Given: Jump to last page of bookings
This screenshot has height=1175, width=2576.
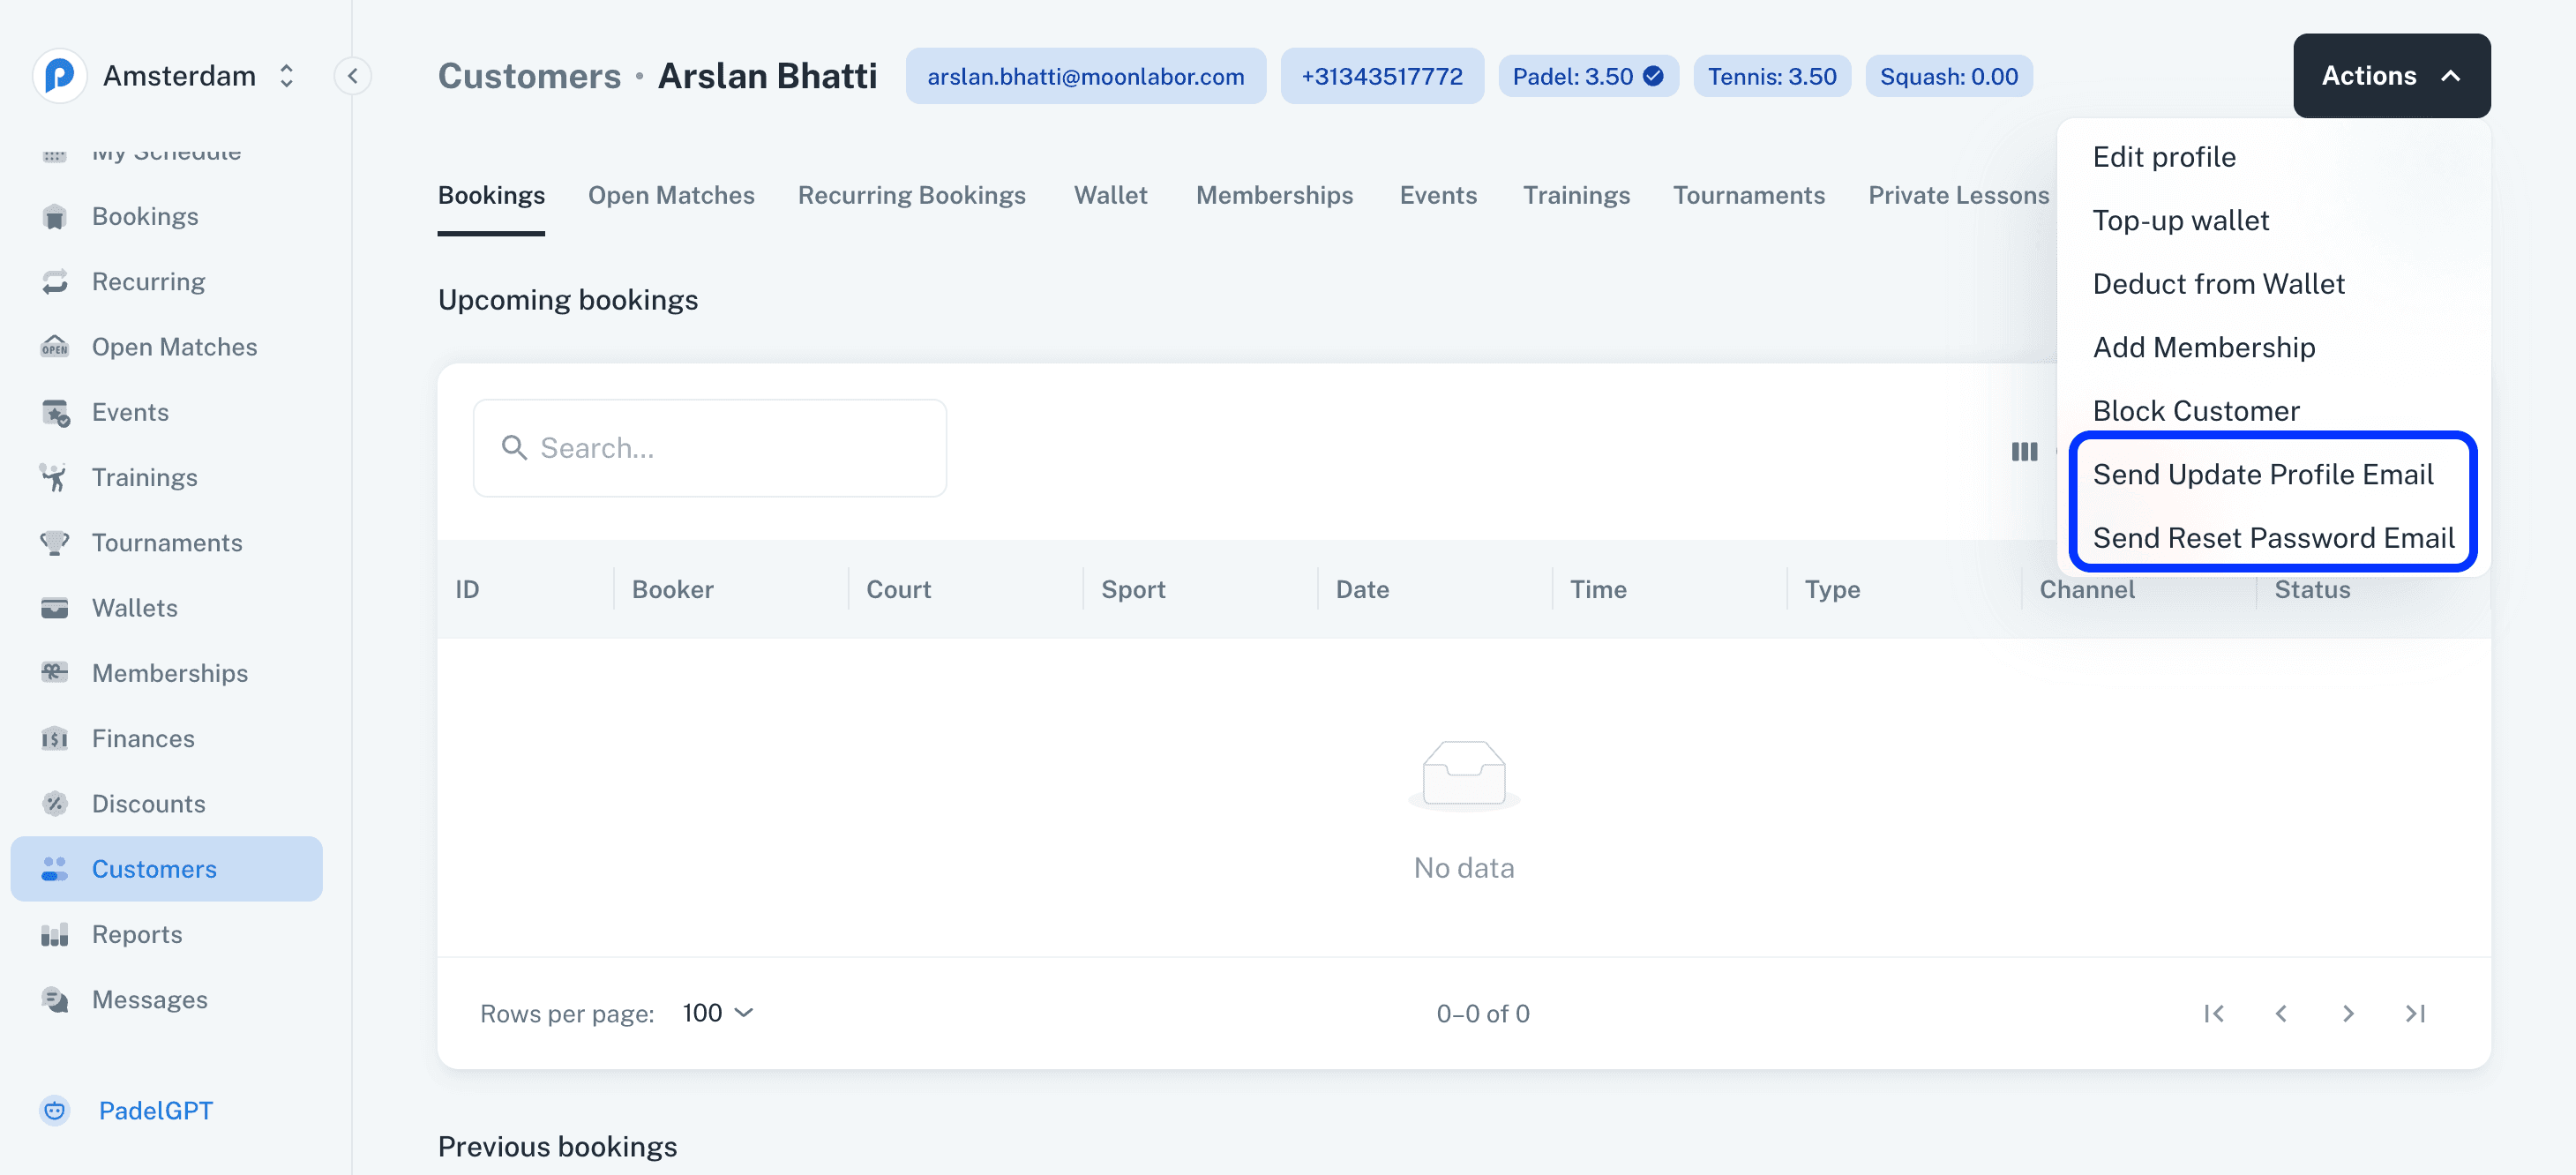Looking at the screenshot, I should [x=2415, y=1013].
